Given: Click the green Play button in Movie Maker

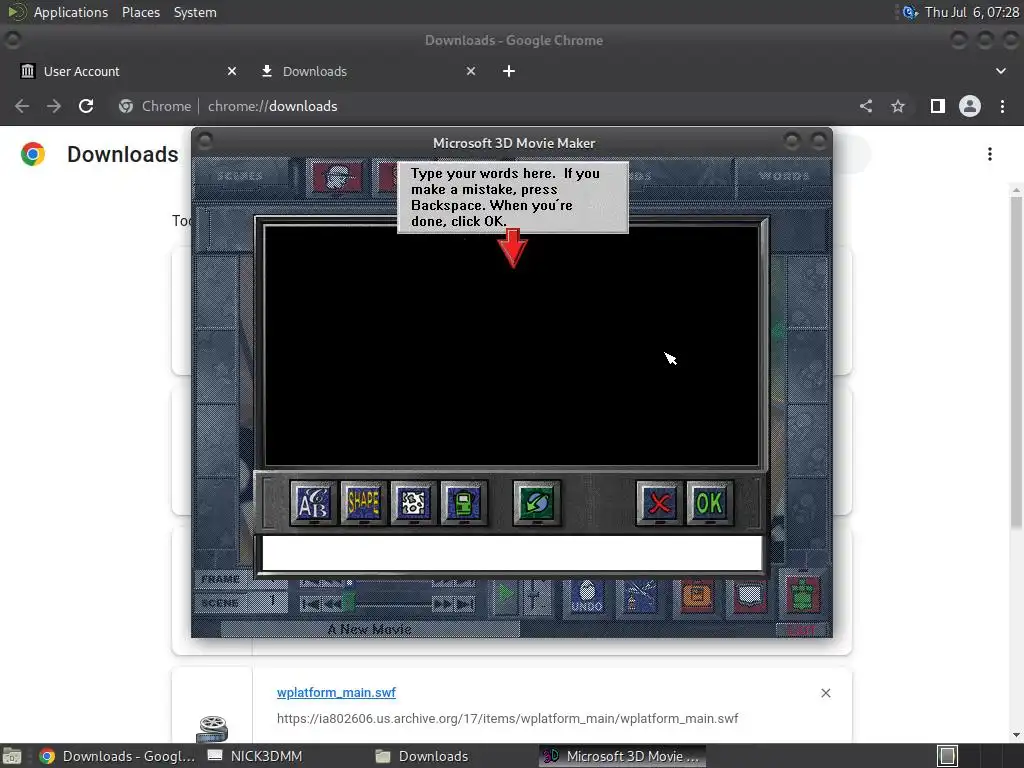Looking at the screenshot, I should pyautogui.click(x=504, y=595).
